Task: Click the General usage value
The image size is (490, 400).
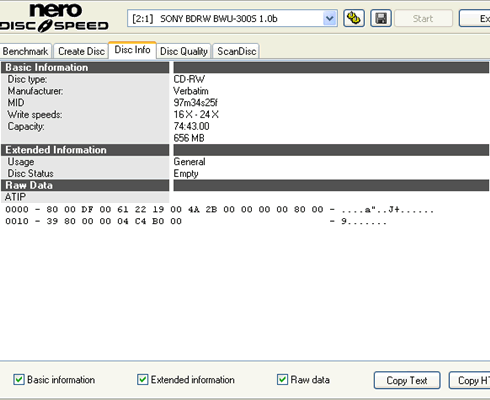Action: click(189, 162)
